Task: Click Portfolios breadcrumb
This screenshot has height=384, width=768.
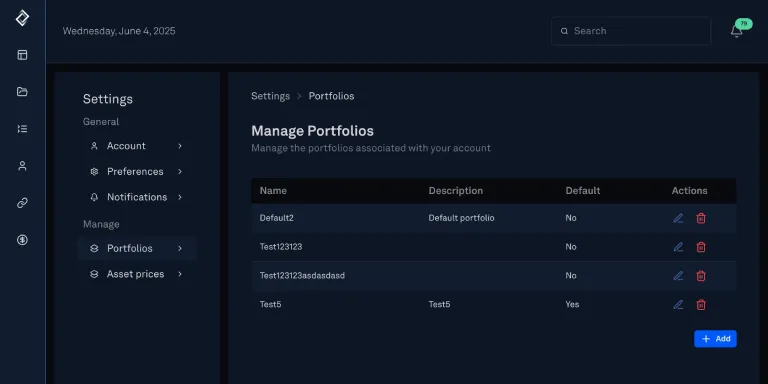Action: coord(331,96)
